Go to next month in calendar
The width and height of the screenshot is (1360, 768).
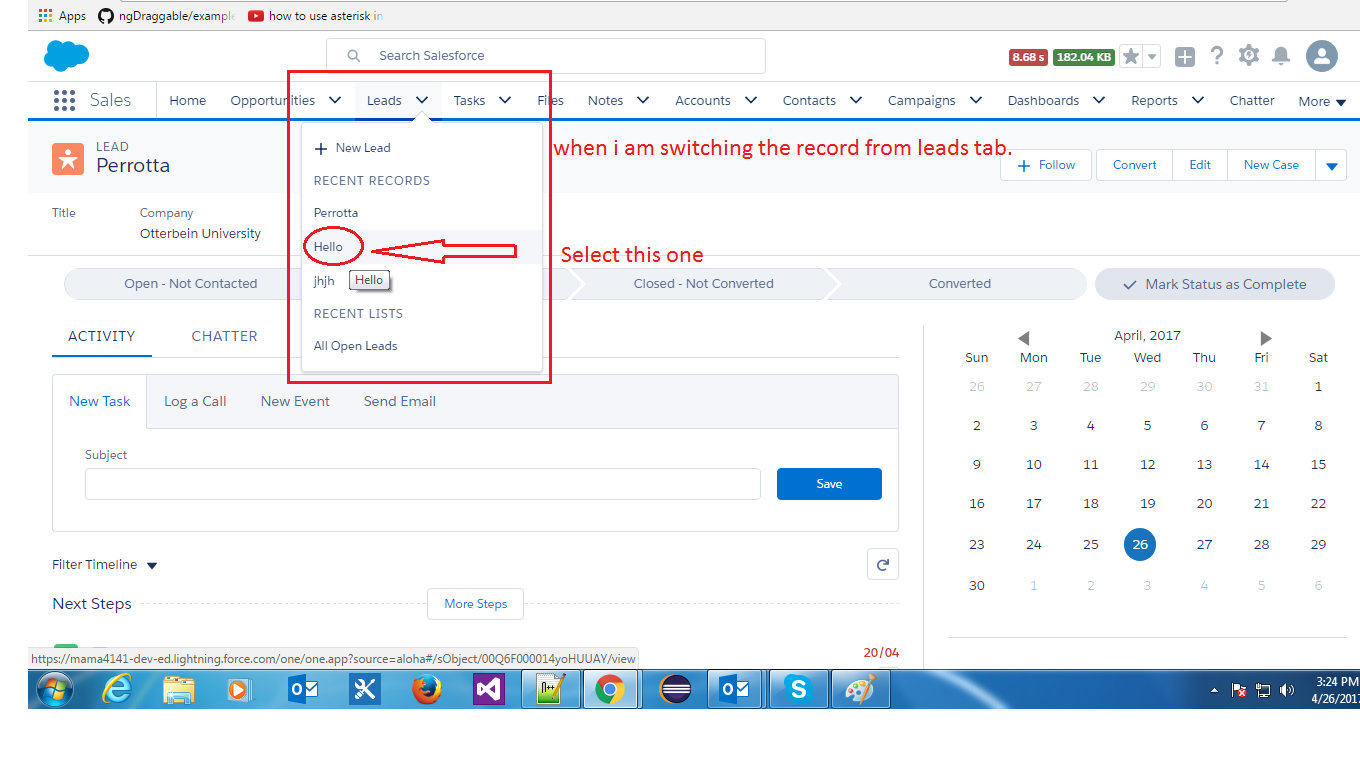click(x=1266, y=338)
